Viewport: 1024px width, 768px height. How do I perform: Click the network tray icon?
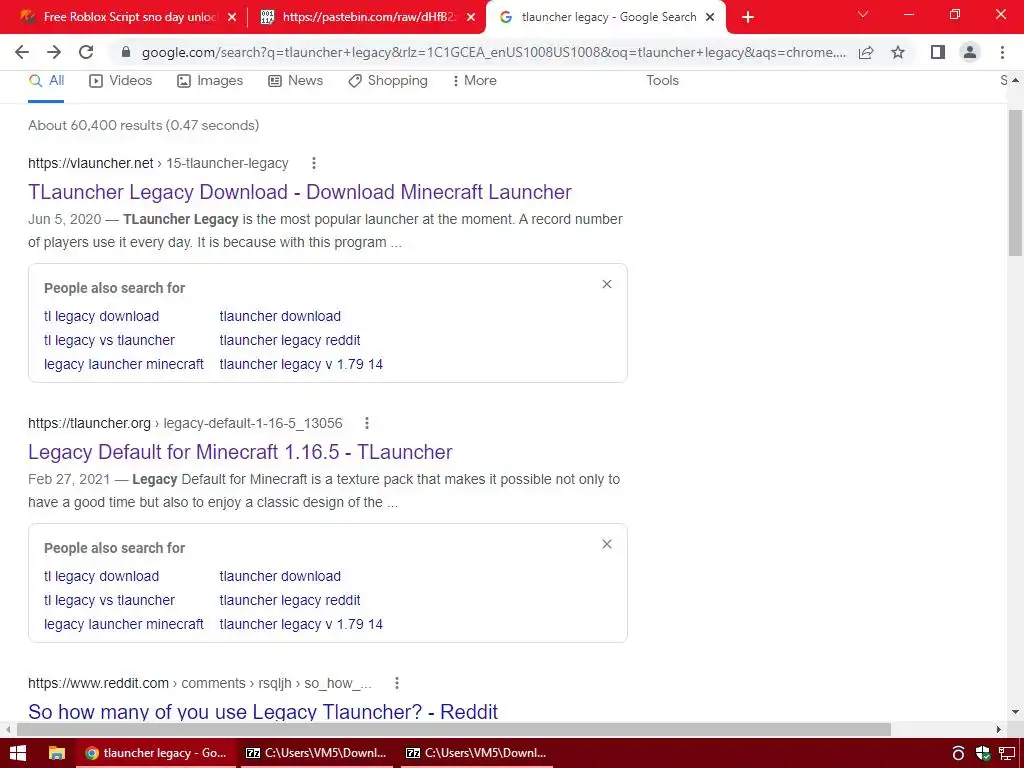coord(1006,753)
